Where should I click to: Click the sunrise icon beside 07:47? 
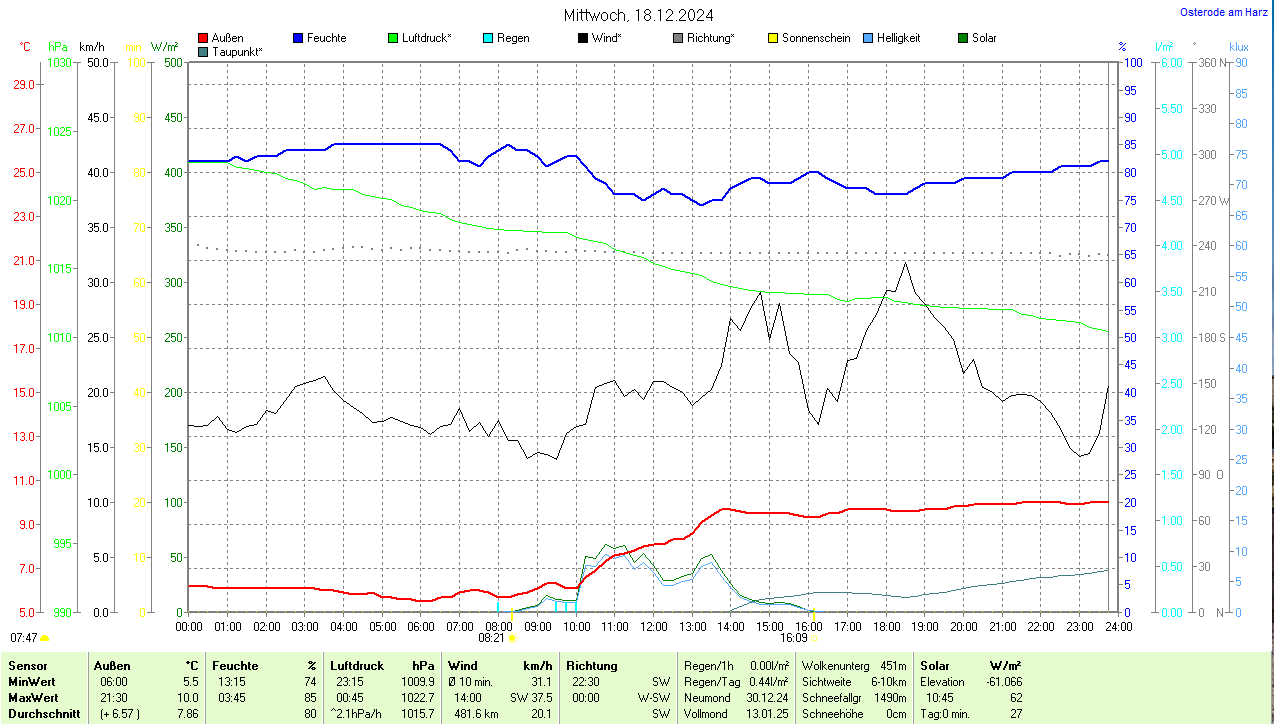click(45, 637)
